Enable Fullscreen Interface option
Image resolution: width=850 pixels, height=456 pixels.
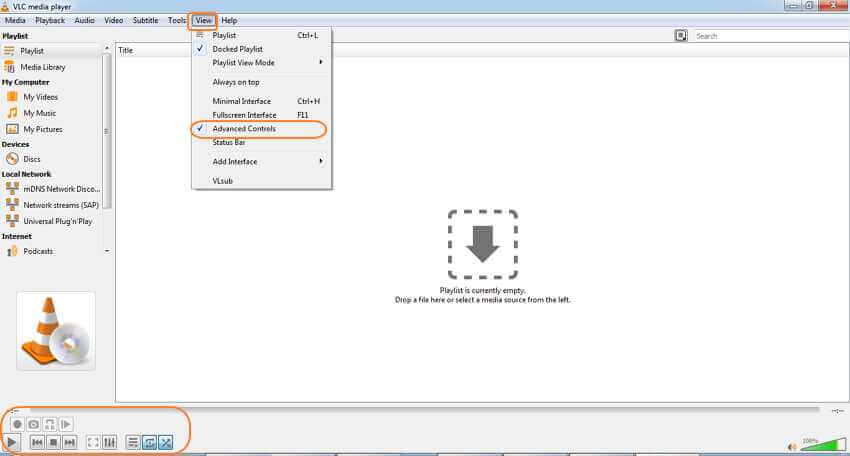[x=261, y=115]
